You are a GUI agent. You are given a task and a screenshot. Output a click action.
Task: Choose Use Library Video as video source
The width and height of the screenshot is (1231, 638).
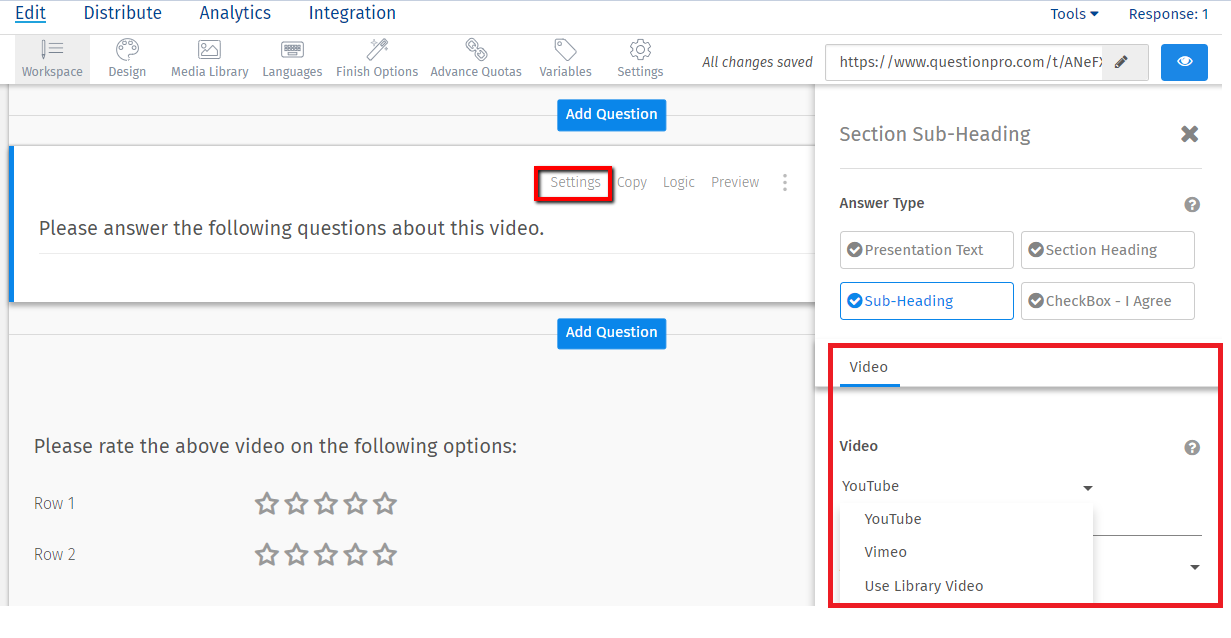(924, 585)
